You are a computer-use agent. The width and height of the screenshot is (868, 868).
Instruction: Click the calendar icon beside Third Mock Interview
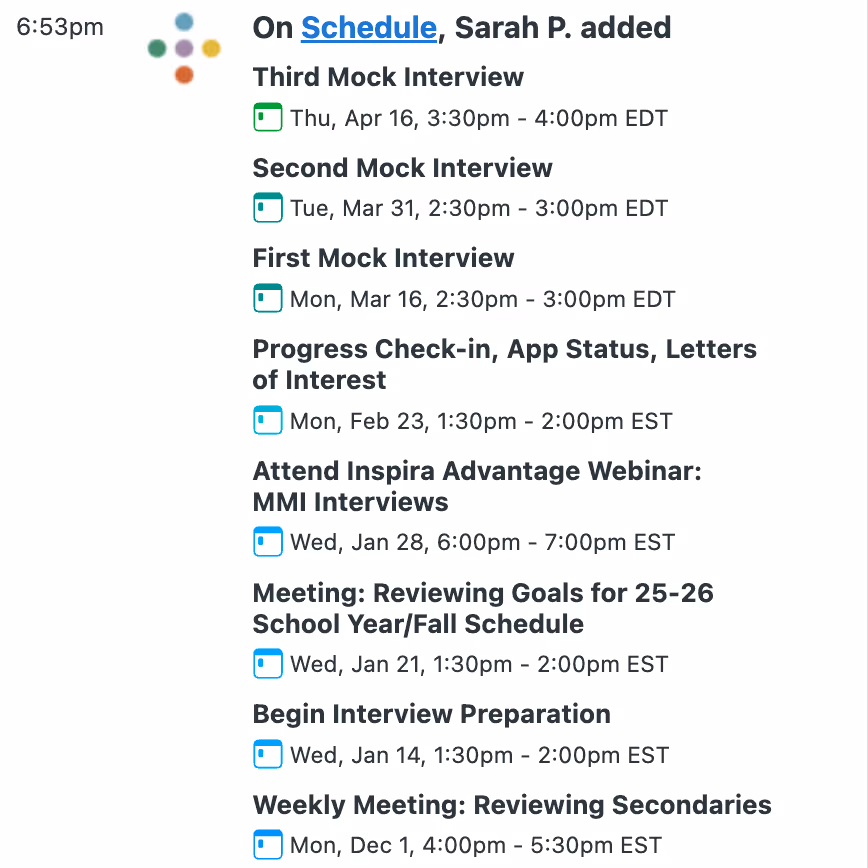click(268, 117)
